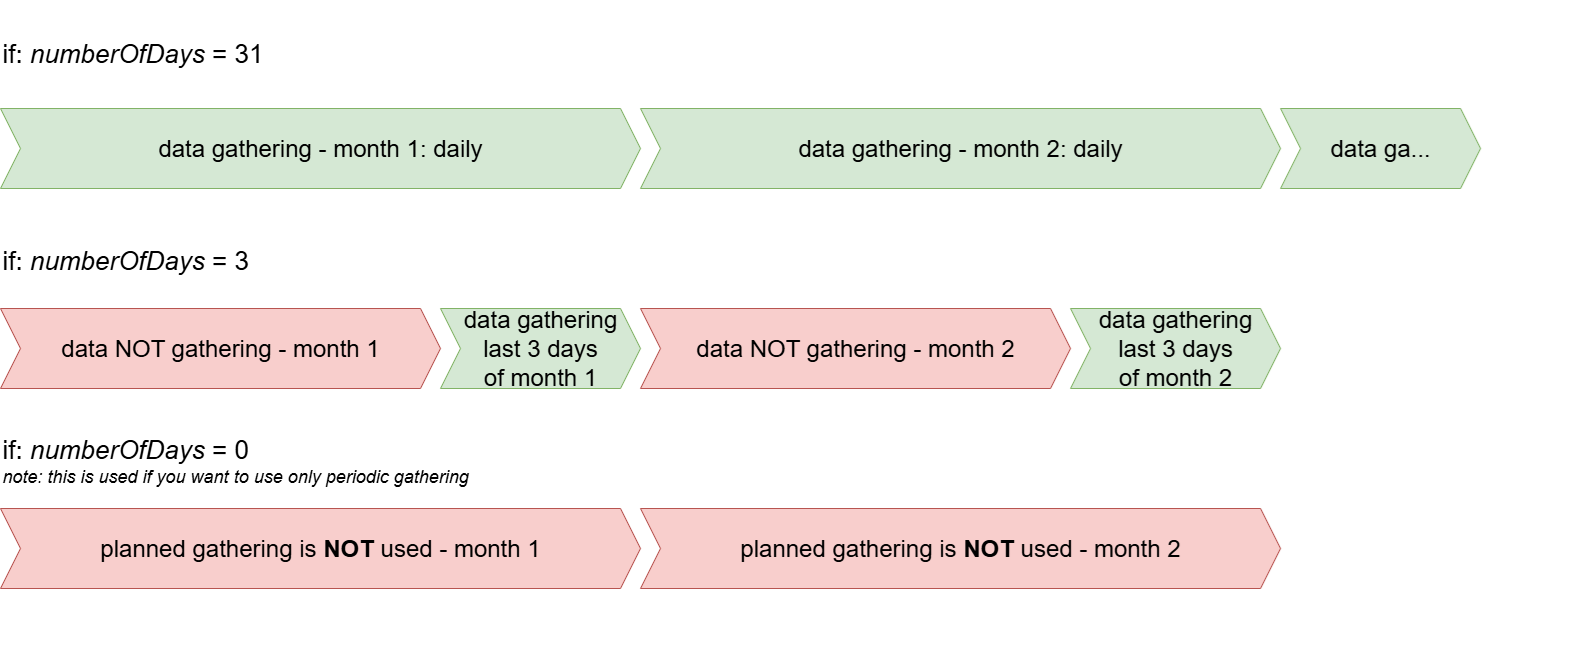The image size is (1572, 646).
Task: Click italic 'numberOfDays' in the '= 0' heading
Action: (118, 450)
